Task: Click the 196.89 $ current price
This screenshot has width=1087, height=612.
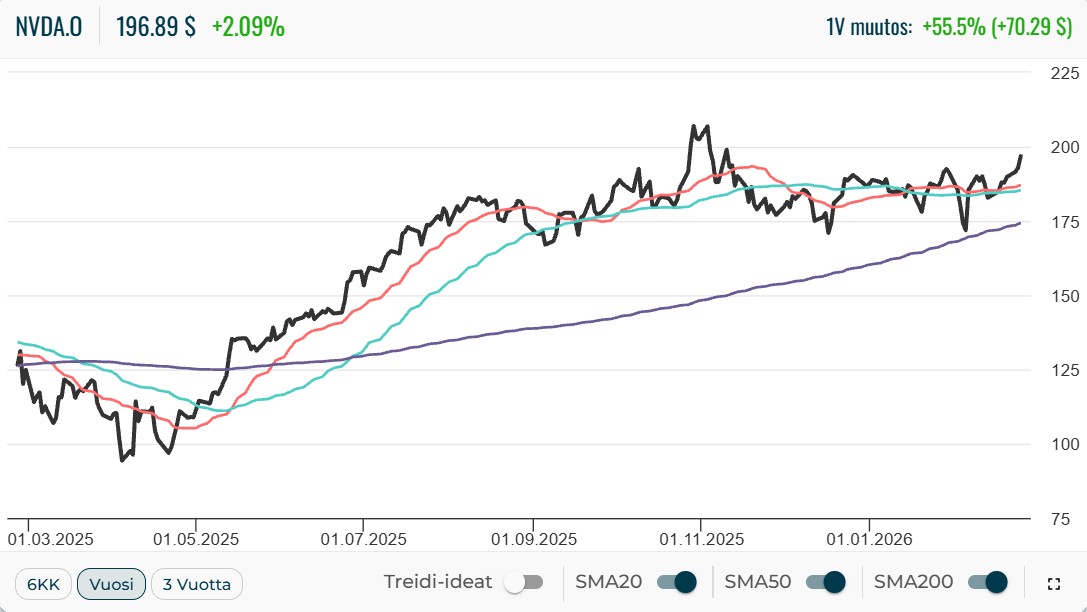Action: [156, 27]
